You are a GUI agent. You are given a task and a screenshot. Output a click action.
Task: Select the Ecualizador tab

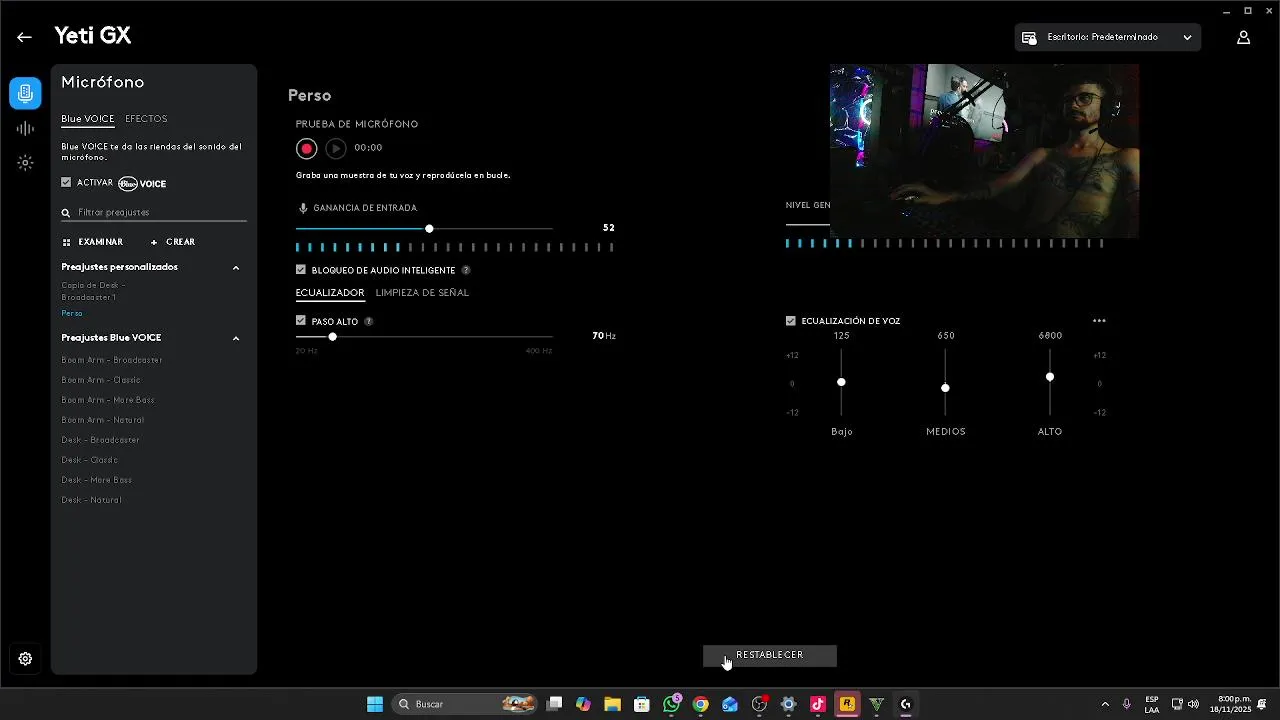coord(330,293)
